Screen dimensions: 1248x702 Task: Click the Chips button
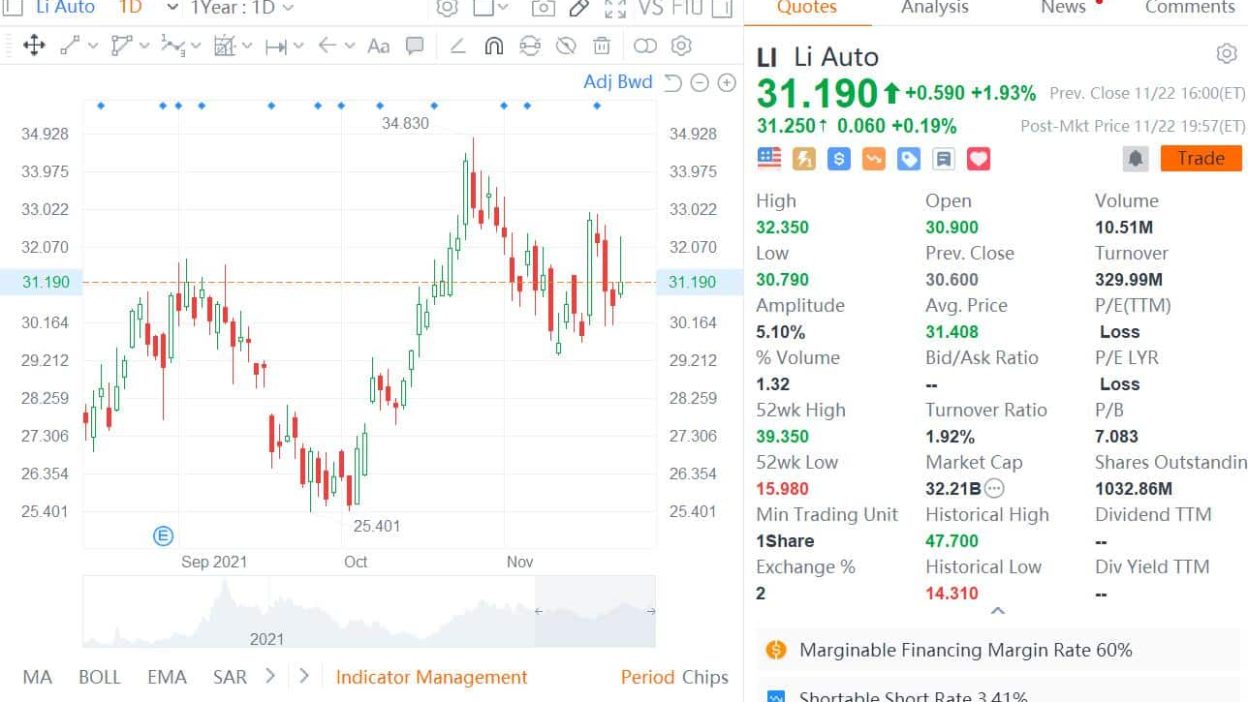705,677
